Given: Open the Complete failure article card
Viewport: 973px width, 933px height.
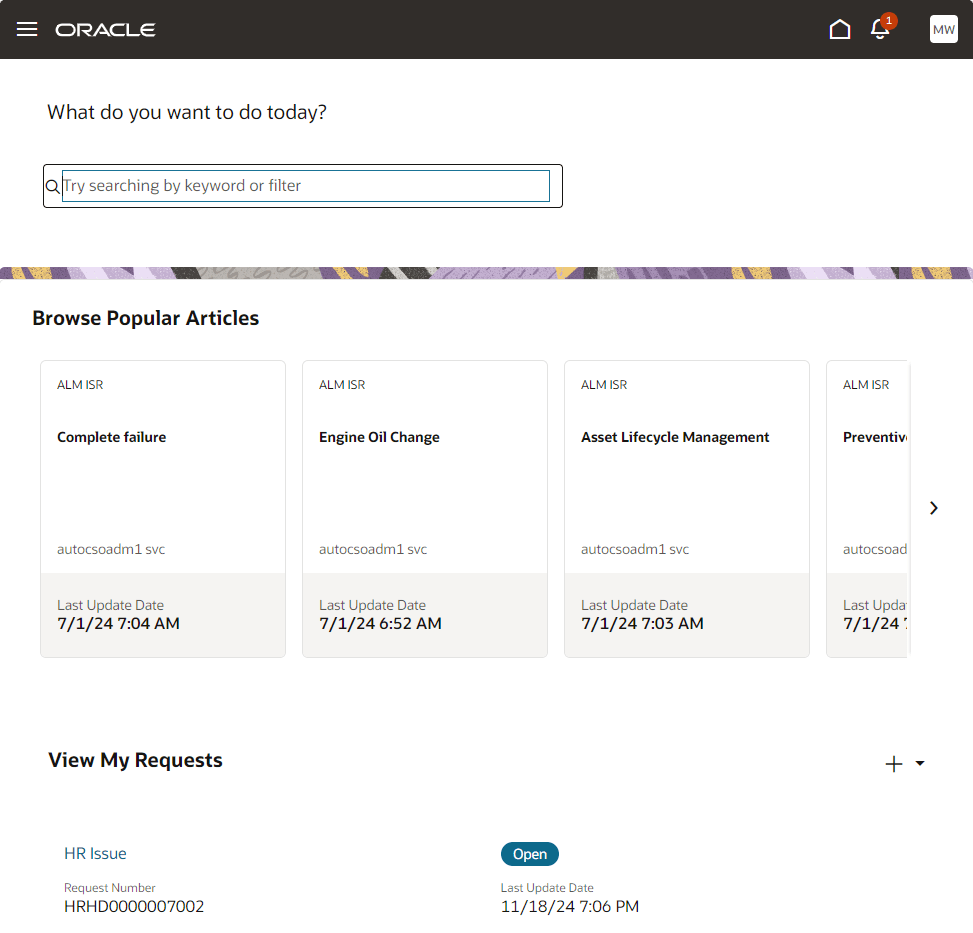Looking at the screenshot, I should 163,509.
